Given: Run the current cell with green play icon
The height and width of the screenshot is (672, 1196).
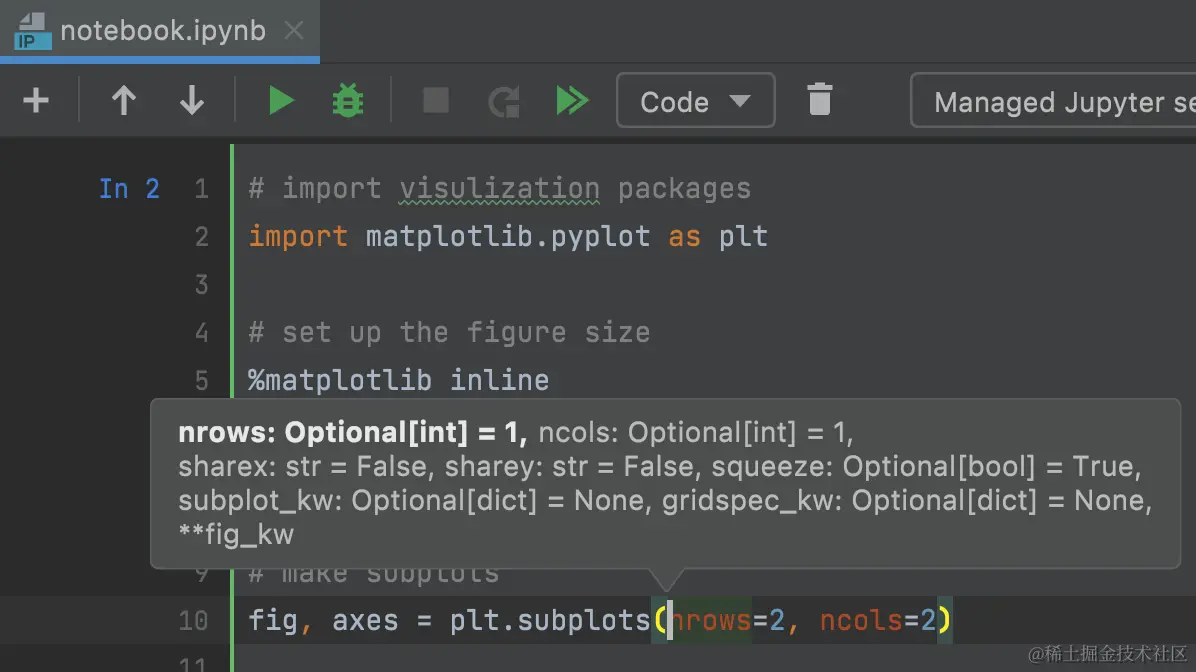Looking at the screenshot, I should tap(281, 101).
